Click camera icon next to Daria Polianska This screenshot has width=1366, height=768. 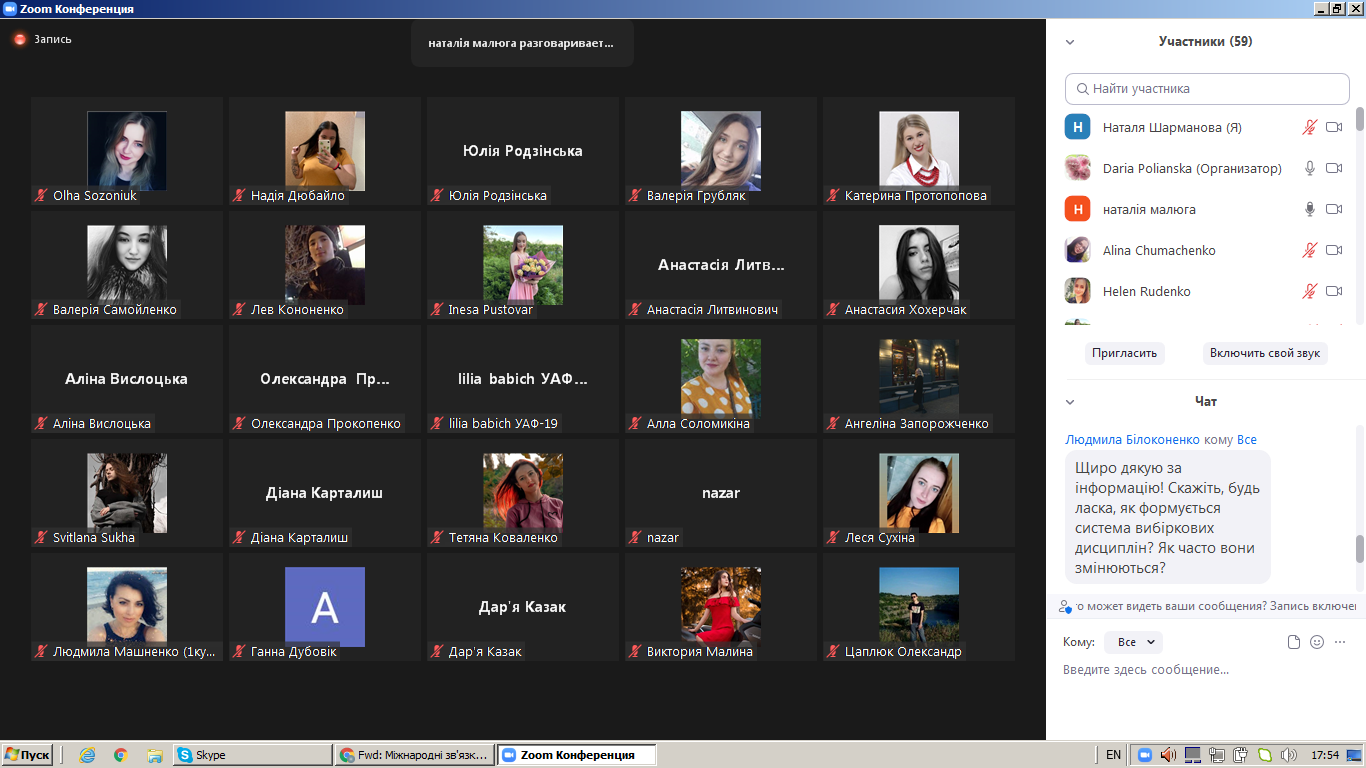(1333, 168)
